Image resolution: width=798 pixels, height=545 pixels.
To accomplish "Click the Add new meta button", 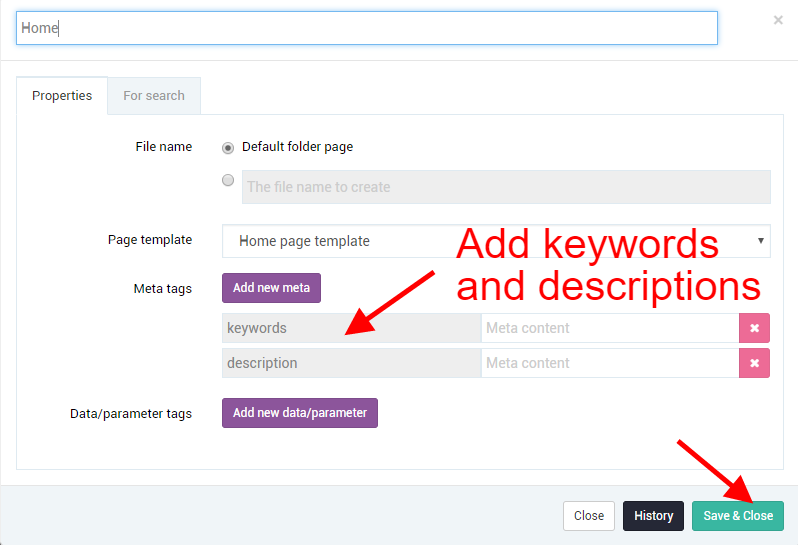I will click(271, 288).
